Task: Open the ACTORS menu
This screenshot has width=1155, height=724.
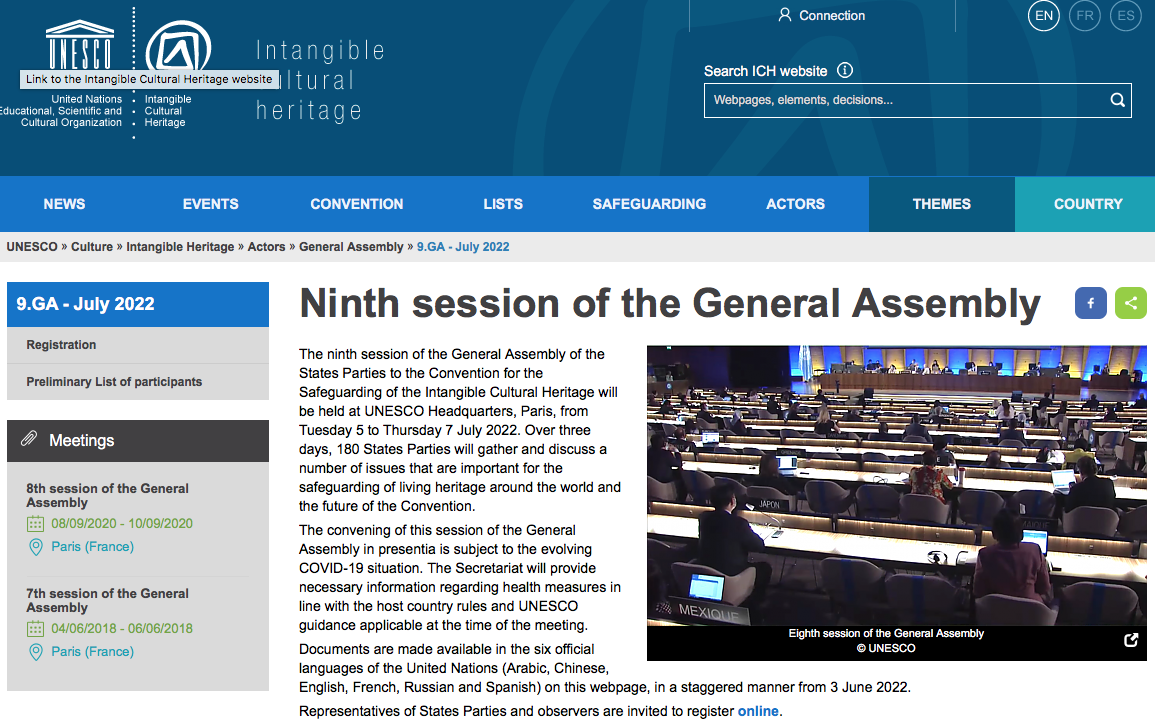Action: tap(796, 204)
